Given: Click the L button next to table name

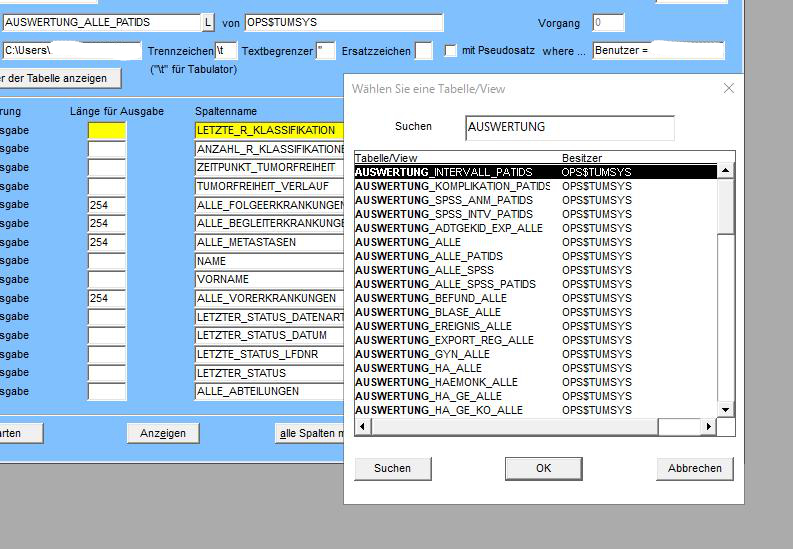Looking at the screenshot, I should pos(208,22).
